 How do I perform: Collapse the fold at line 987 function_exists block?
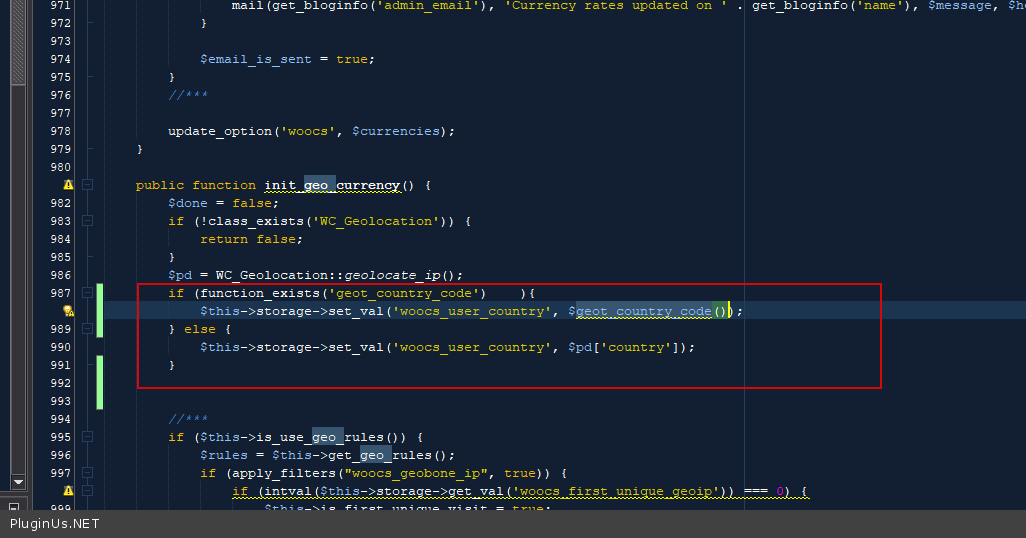pyautogui.click(x=87, y=293)
